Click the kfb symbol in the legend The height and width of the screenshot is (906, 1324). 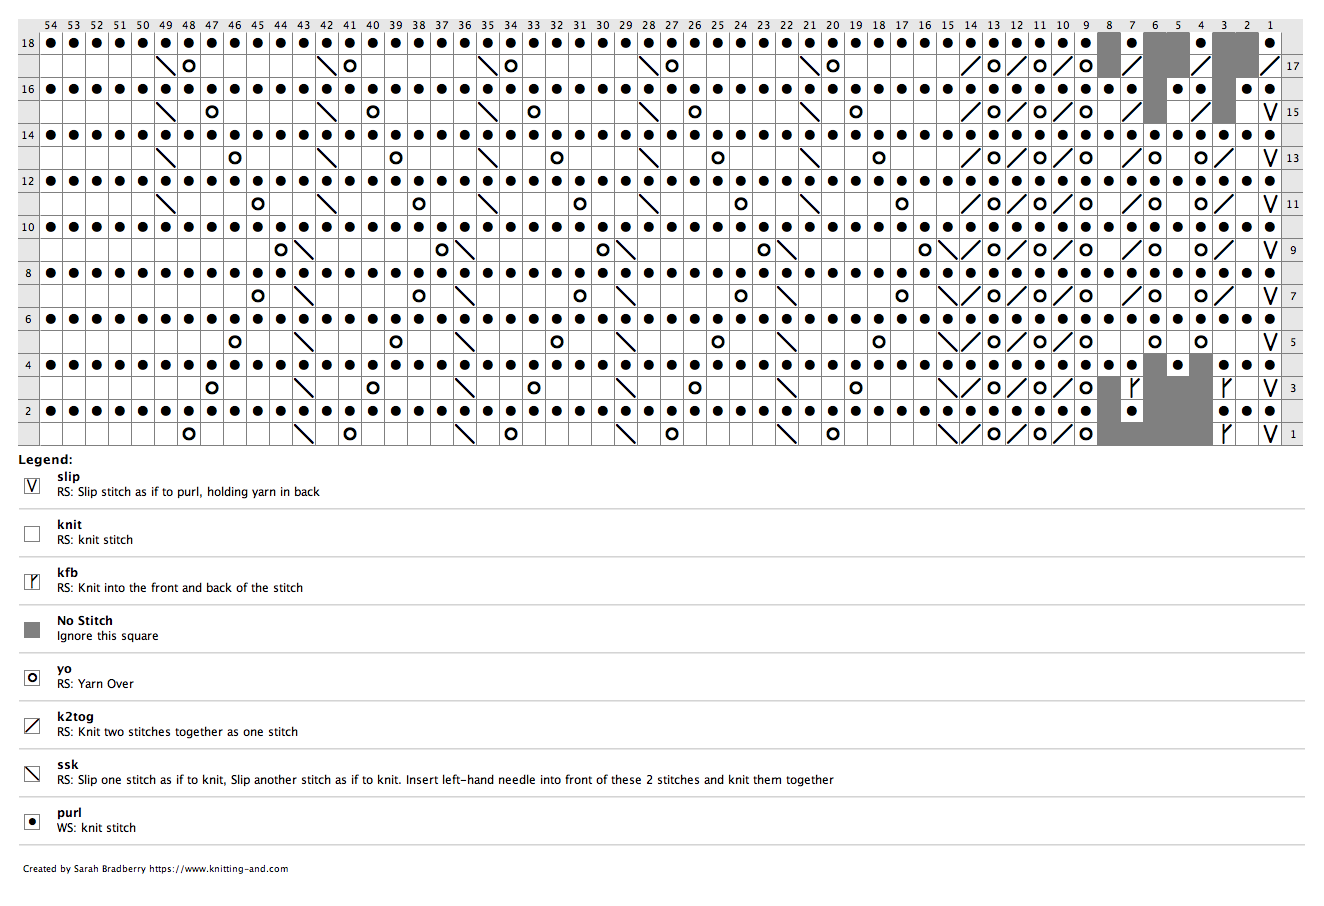pos(32,582)
